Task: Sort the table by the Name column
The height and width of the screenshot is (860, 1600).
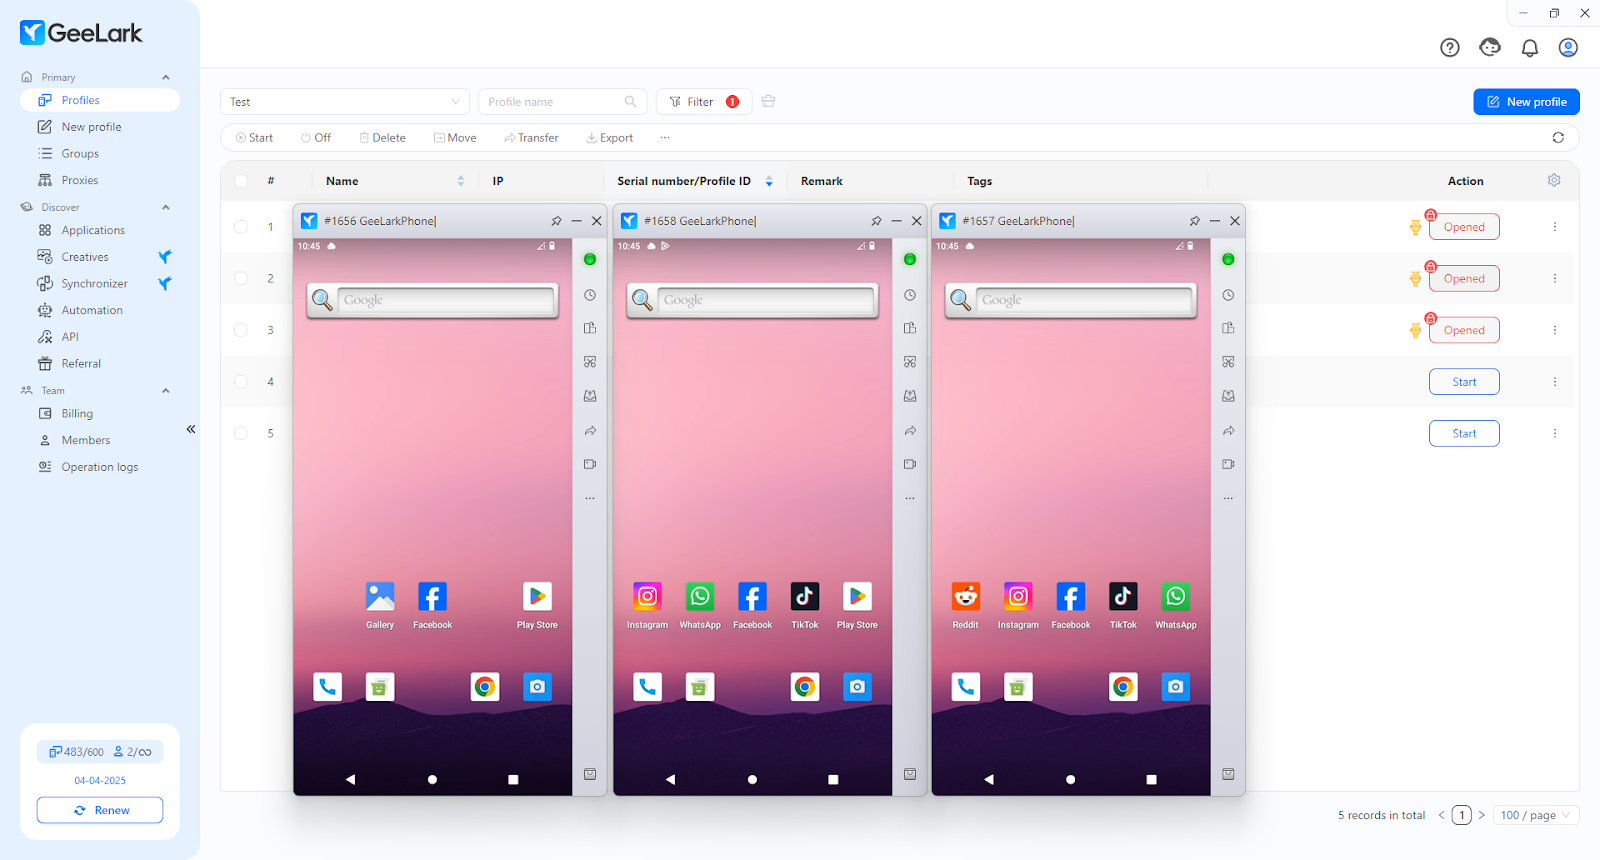Action: tap(461, 181)
